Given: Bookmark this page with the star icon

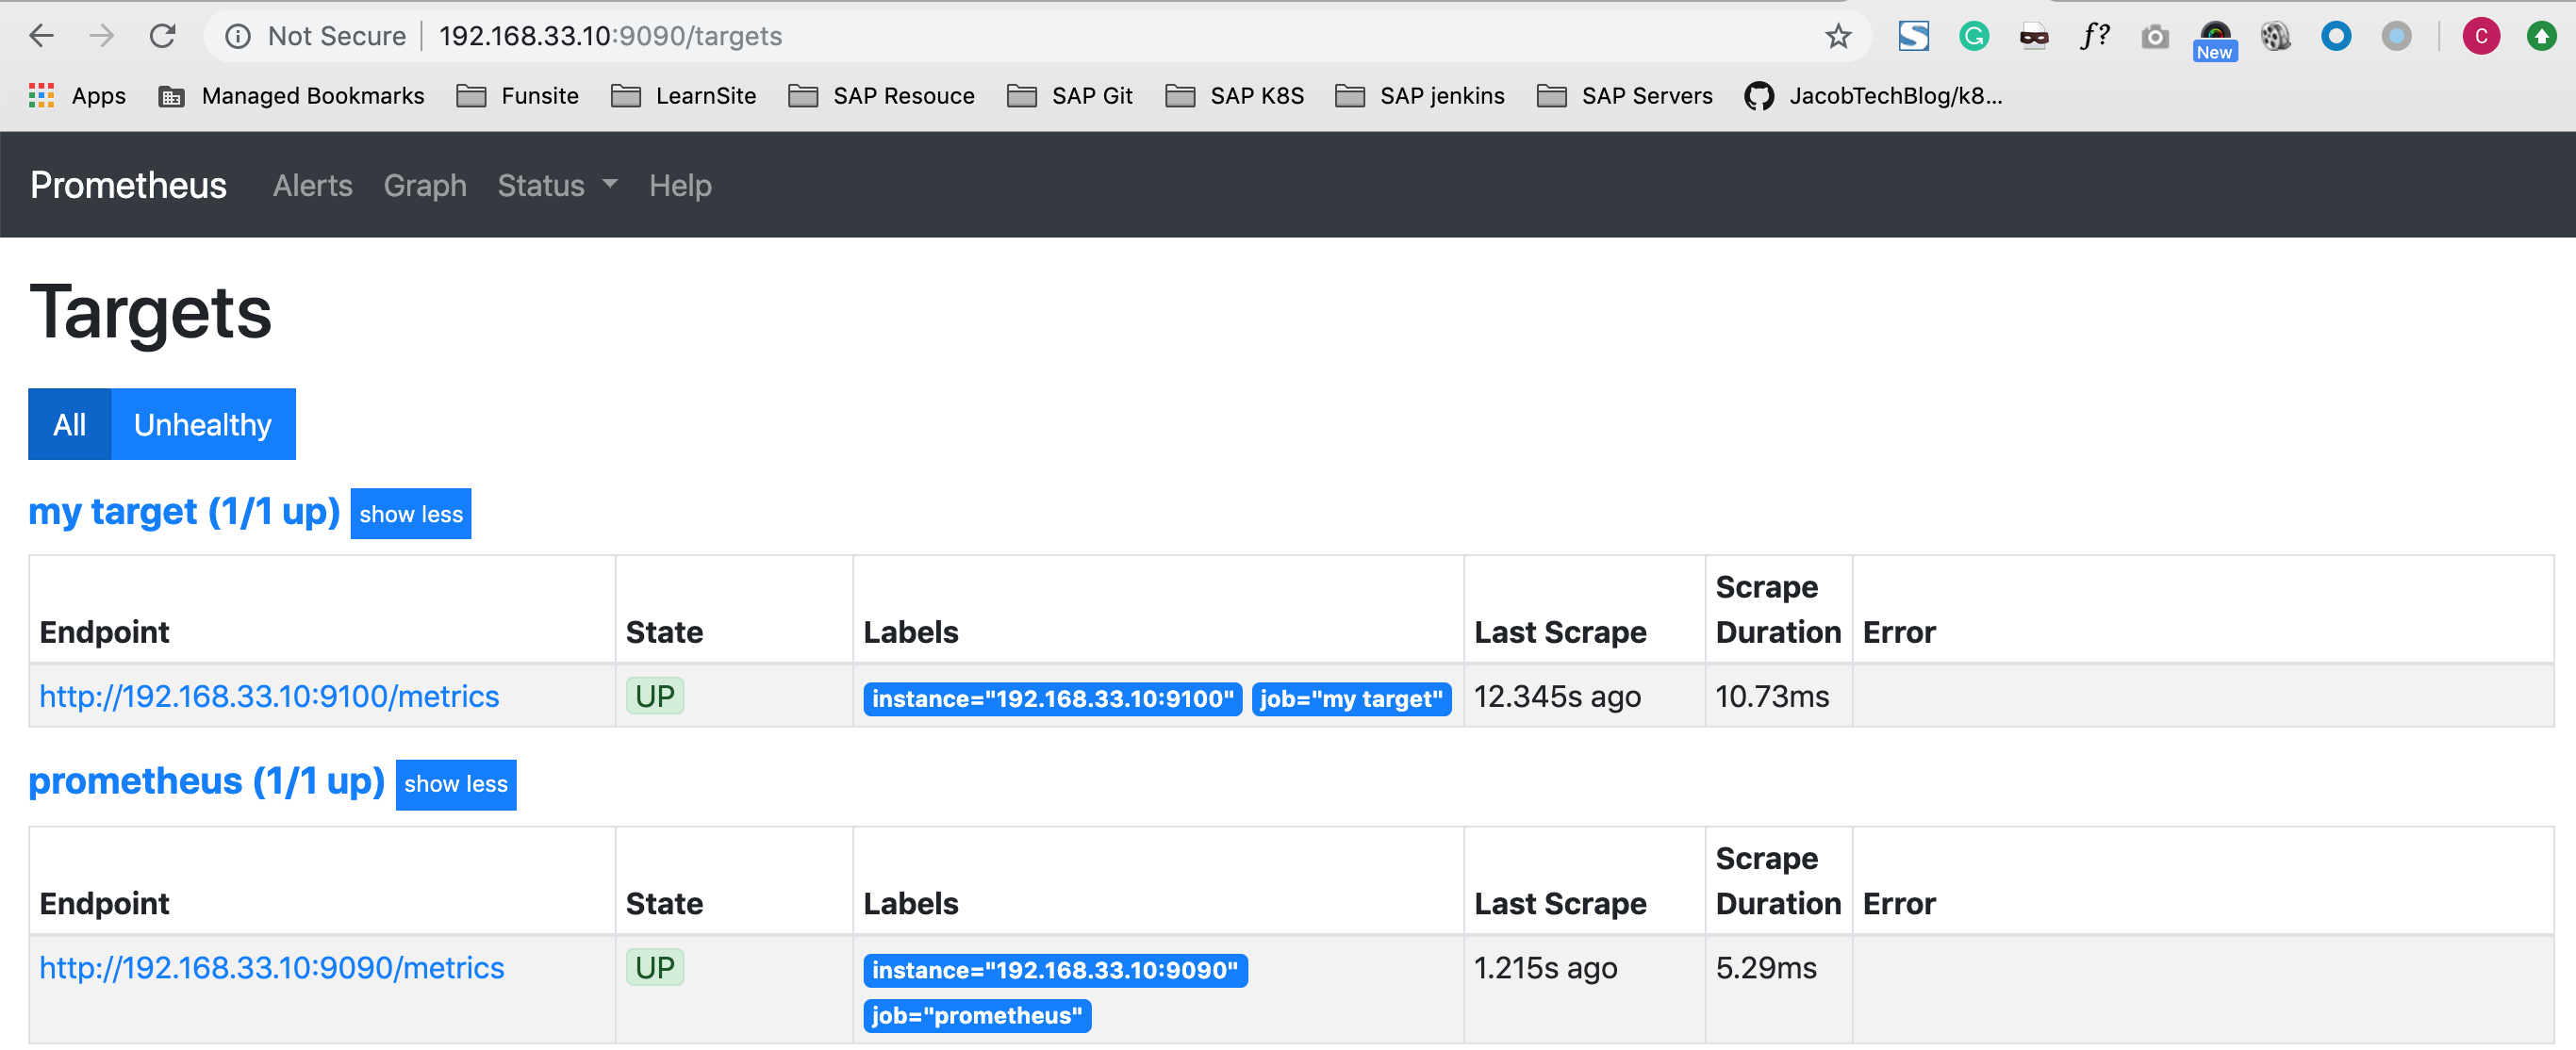Looking at the screenshot, I should pyautogui.click(x=1838, y=37).
